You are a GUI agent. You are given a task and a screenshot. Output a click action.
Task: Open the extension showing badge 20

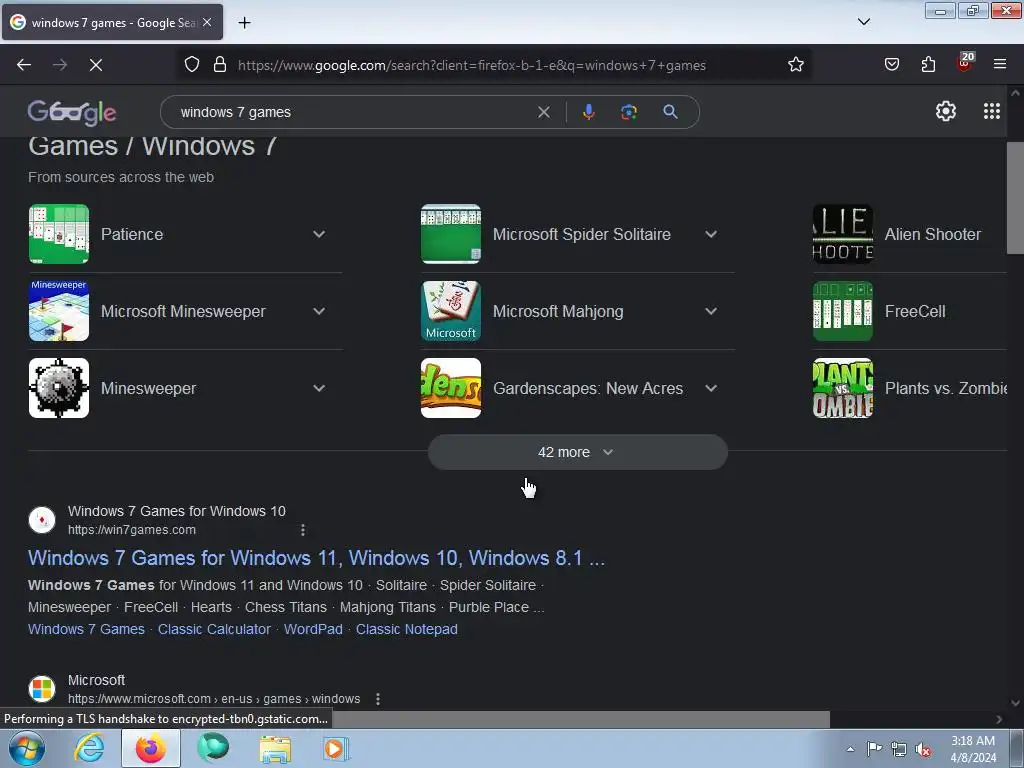[965, 63]
